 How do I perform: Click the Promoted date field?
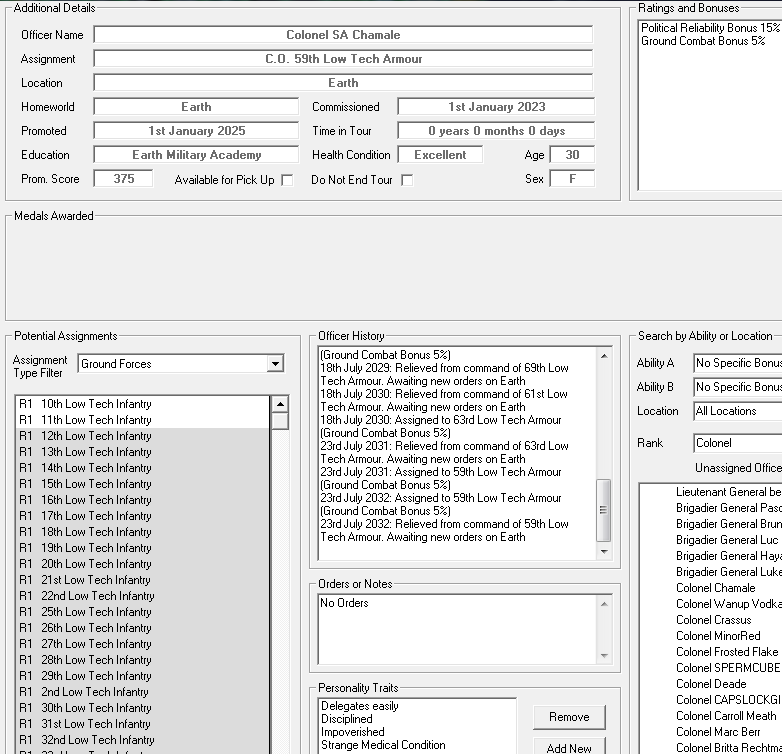coord(196,131)
